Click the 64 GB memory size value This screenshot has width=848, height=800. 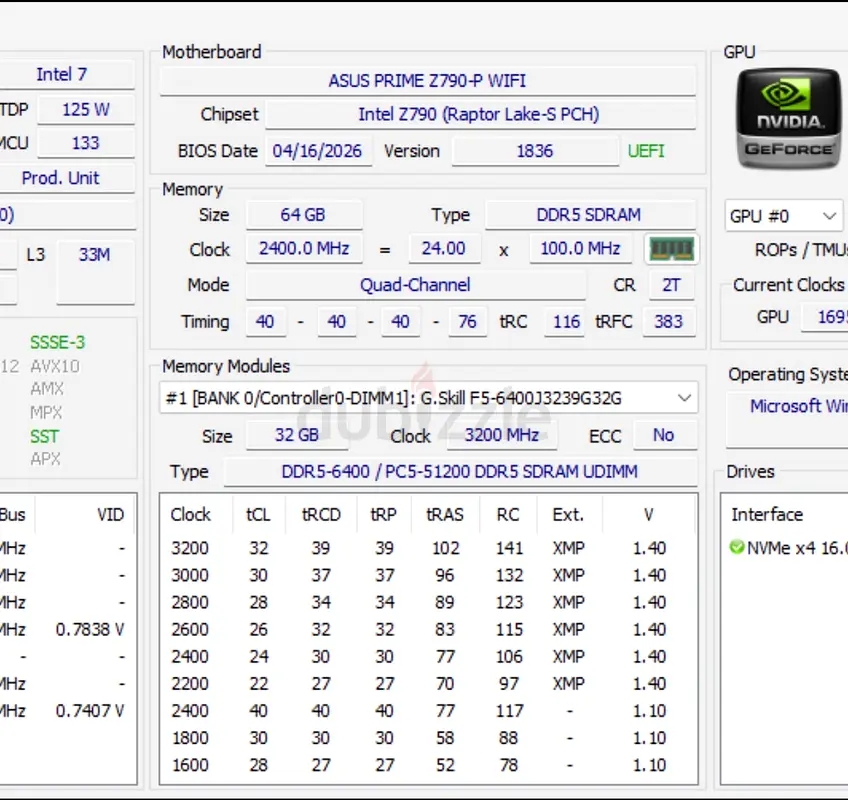coord(303,215)
